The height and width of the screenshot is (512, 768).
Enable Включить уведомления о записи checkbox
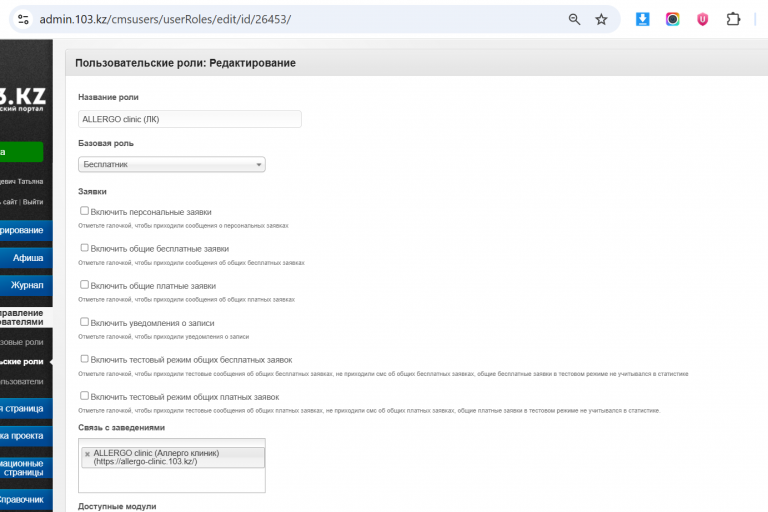tap(84, 322)
